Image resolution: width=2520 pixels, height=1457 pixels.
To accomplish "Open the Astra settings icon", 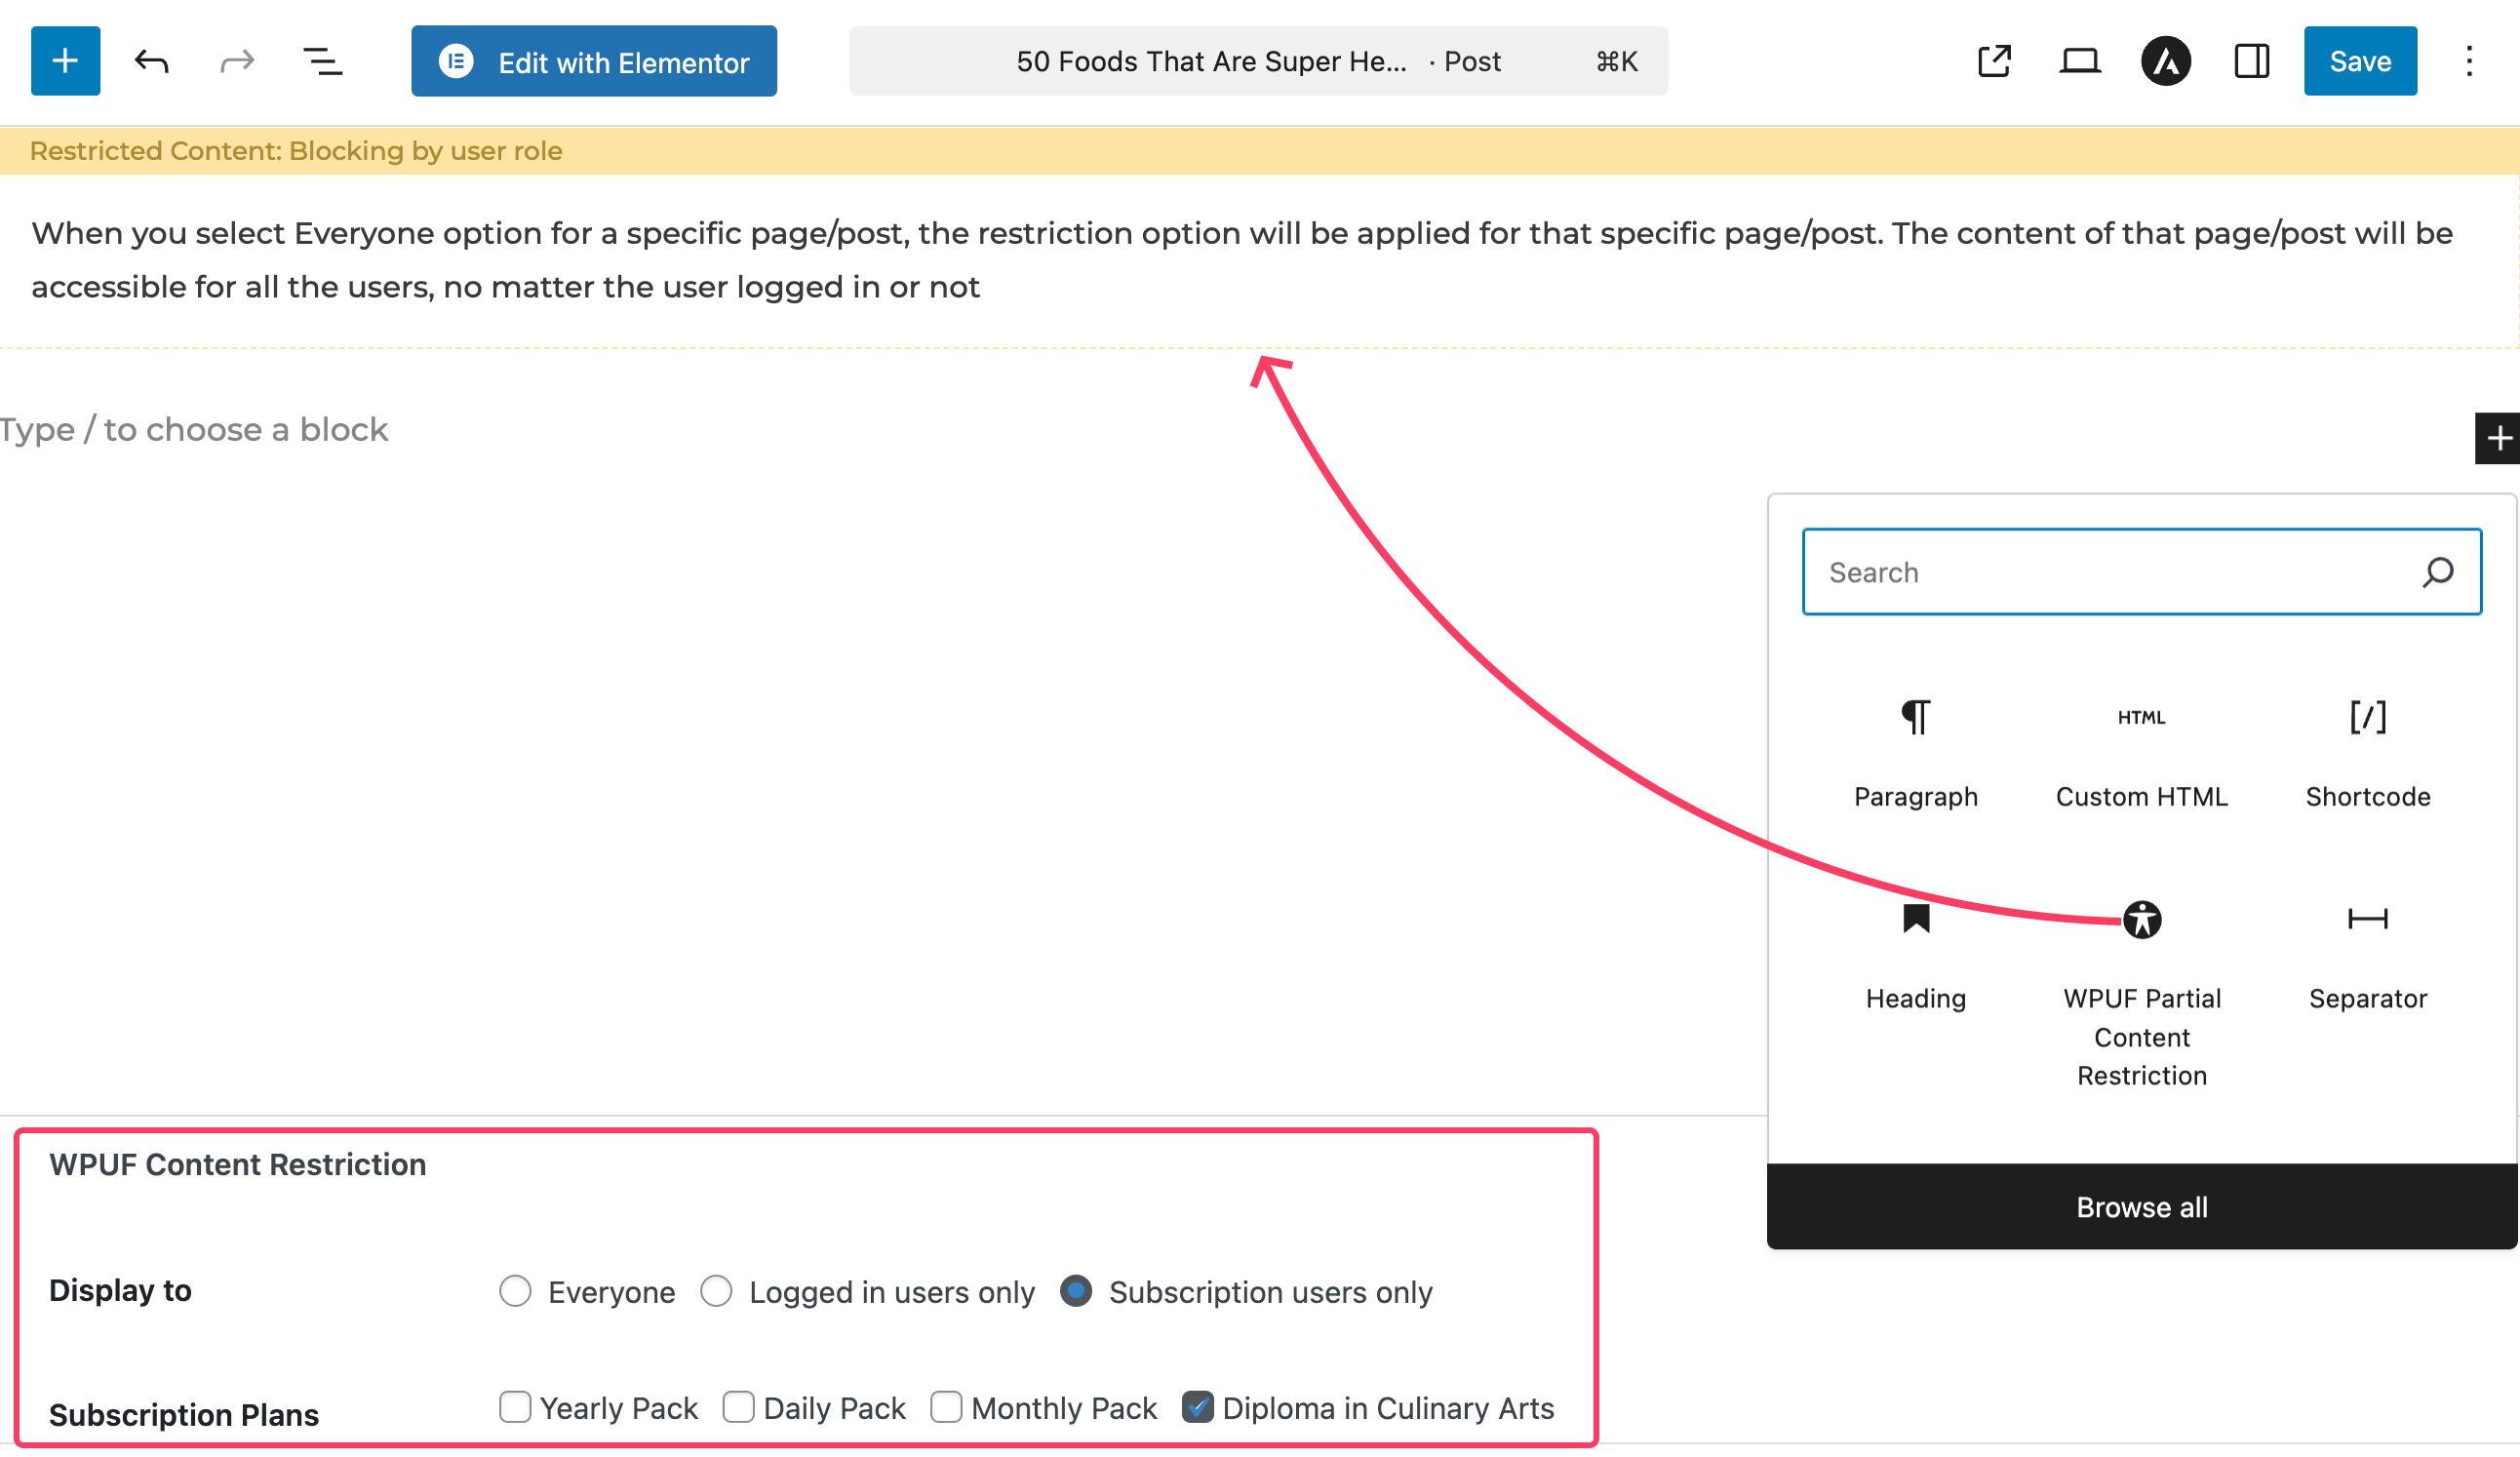I will pyautogui.click(x=2166, y=61).
